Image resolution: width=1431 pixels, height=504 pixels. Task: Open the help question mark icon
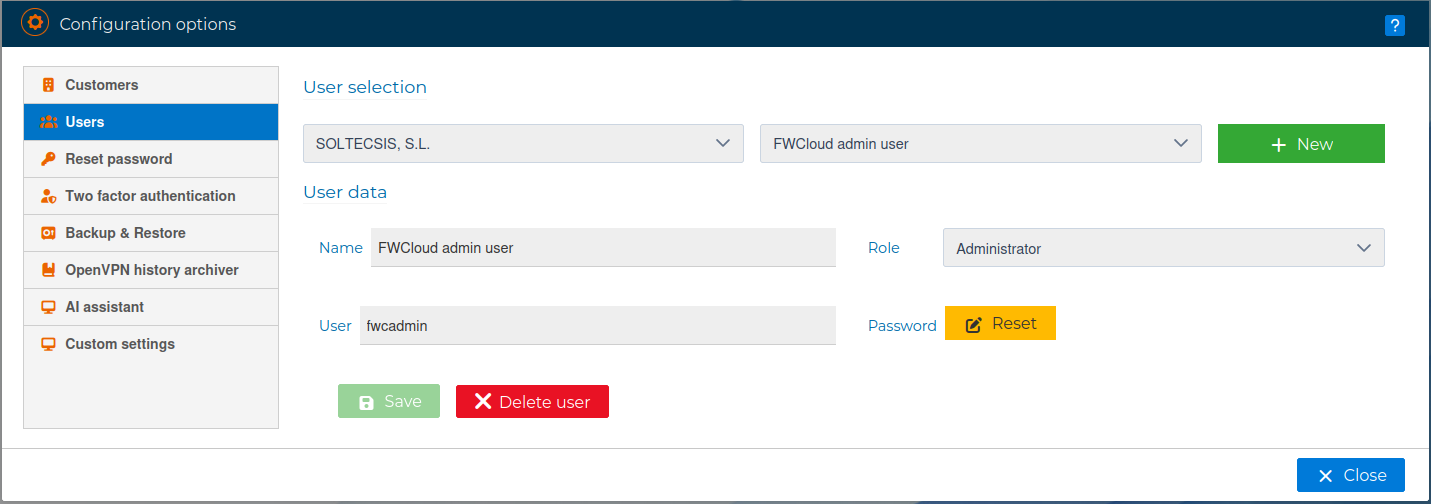click(1394, 26)
